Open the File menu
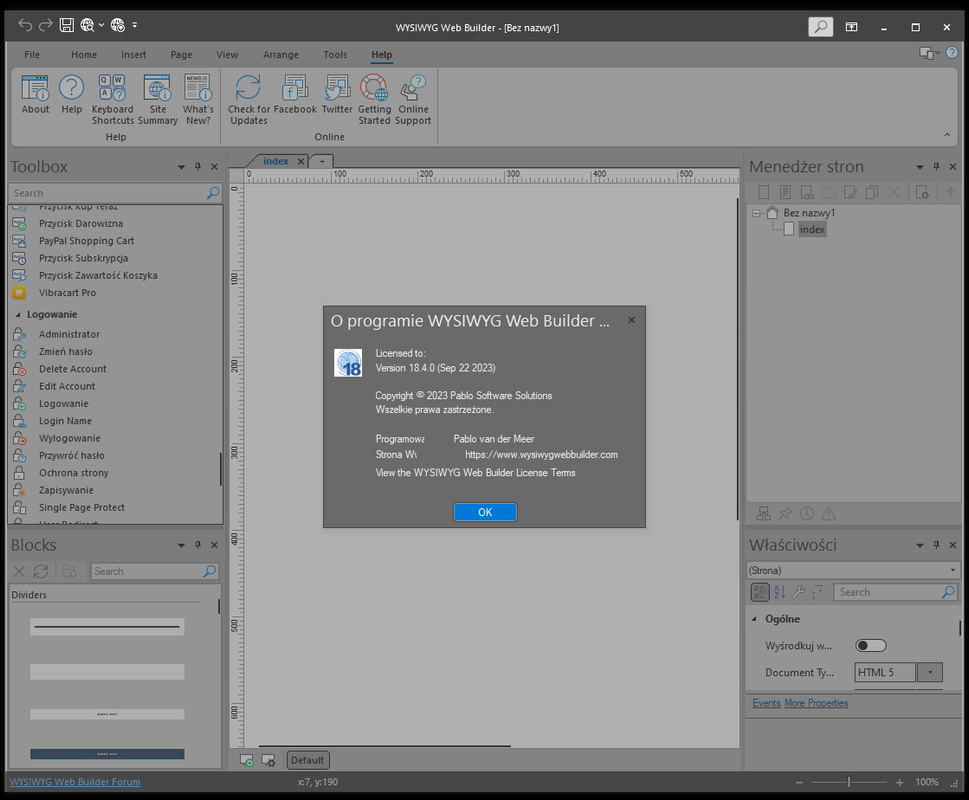Viewport: 969px width, 800px height. point(32,54)
